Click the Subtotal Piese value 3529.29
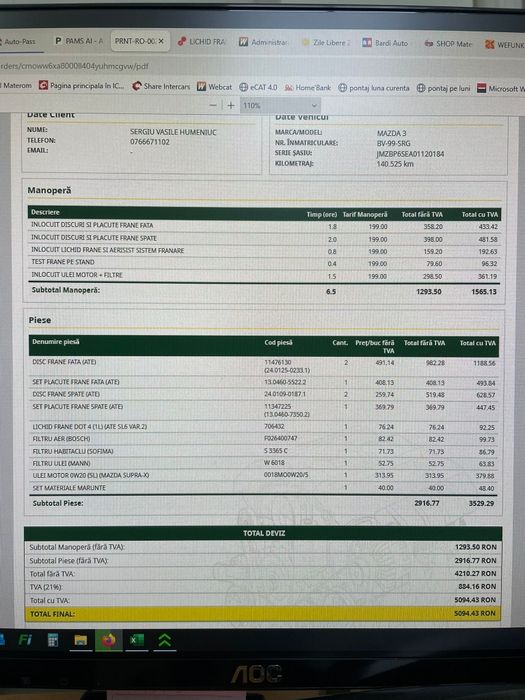 click(481, 503)
